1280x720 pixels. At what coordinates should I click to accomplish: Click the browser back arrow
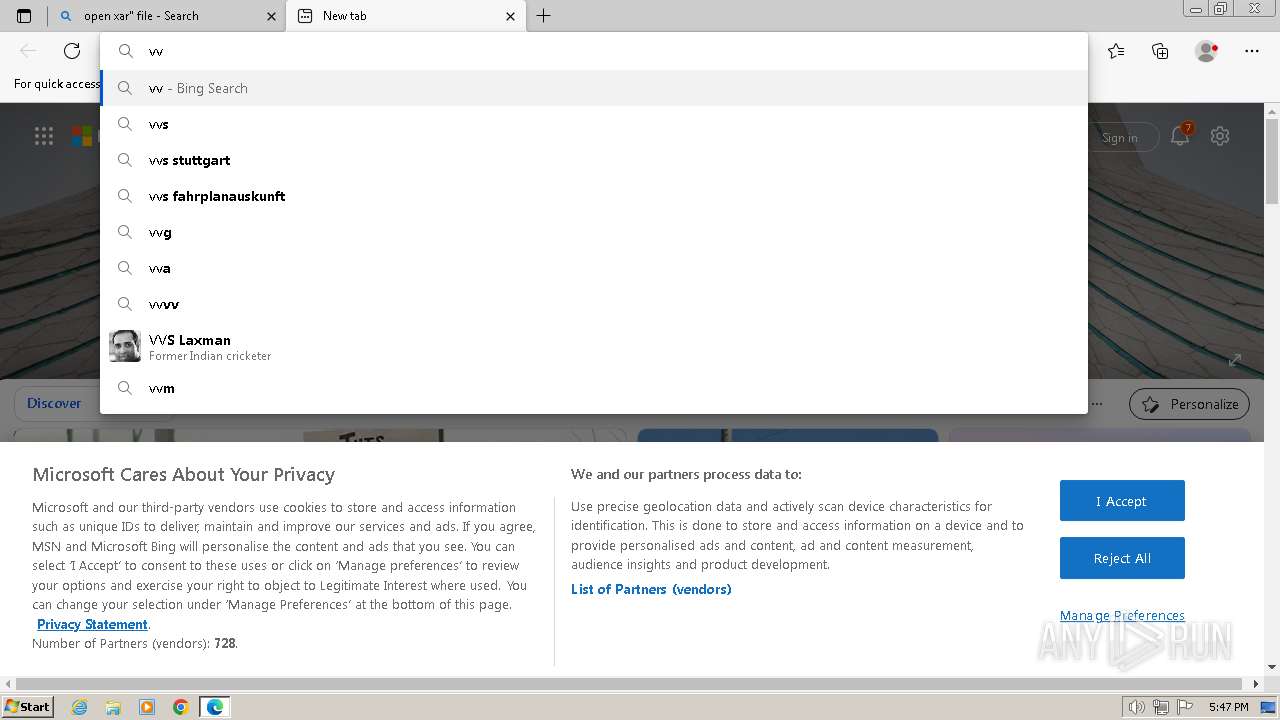click(28, 51)
